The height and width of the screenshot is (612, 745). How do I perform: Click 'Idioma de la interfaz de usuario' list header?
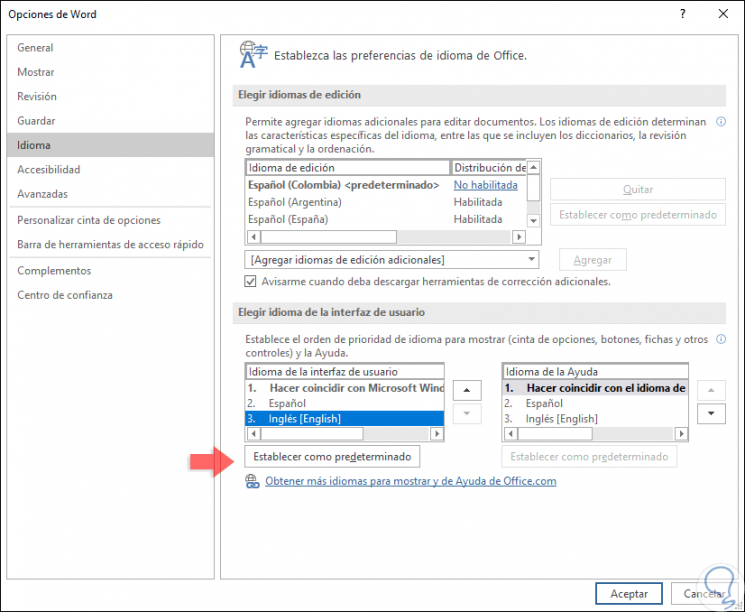tap(345, 372)
